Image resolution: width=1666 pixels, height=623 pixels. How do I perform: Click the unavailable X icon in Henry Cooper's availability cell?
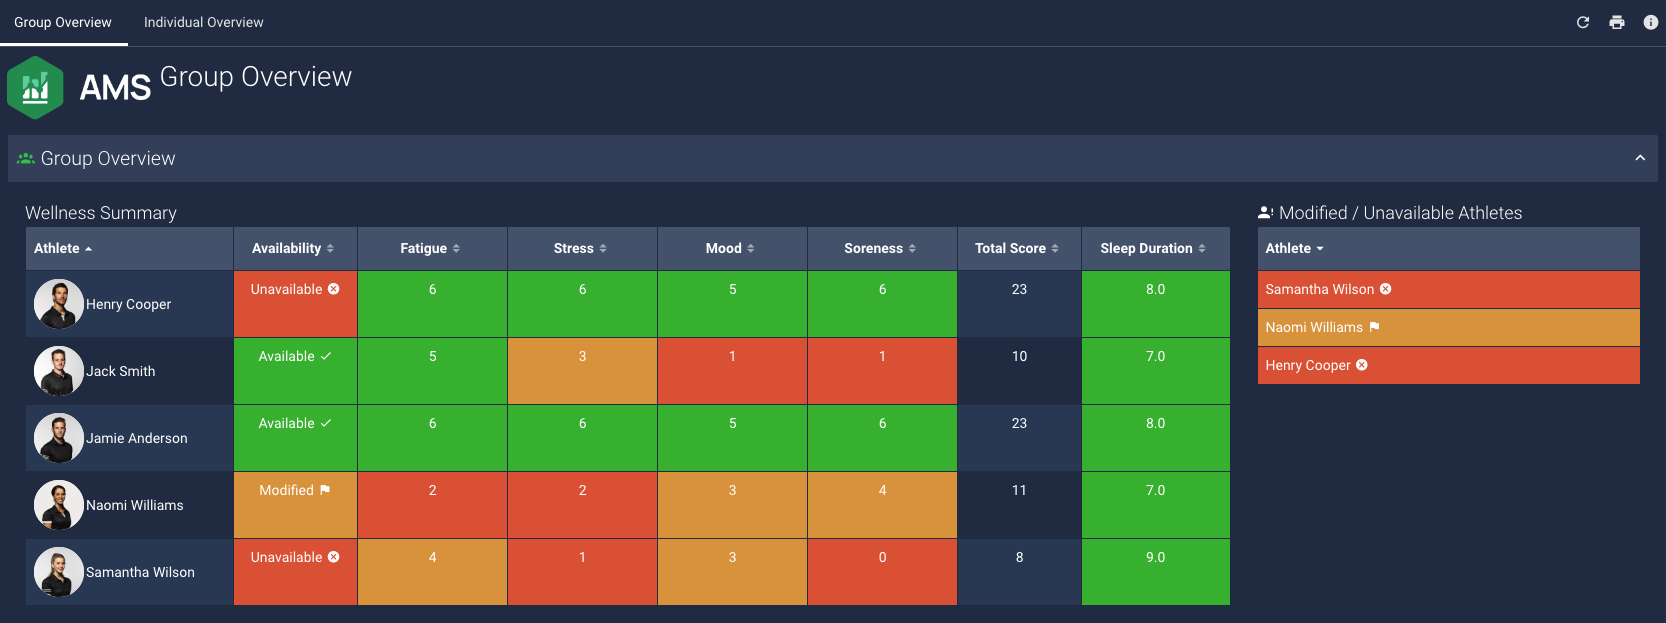tap(334, 289)
